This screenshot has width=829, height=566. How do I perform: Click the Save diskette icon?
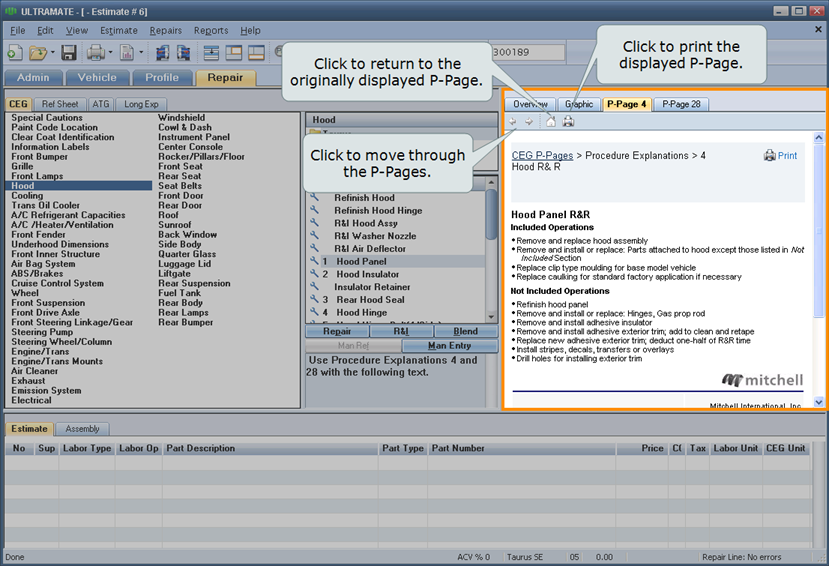coord(69,52)
